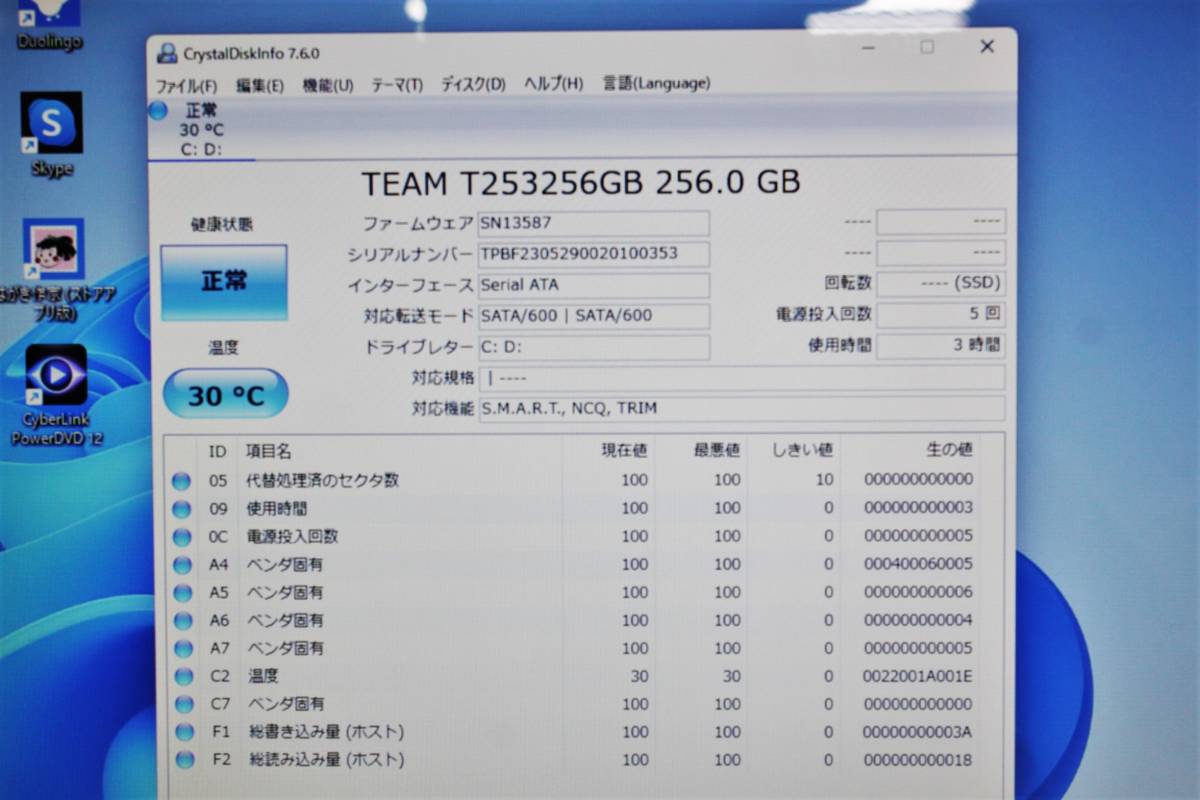Click raw value 000400060005
This screenshot has height=800, width=1200.
(x=917, y=564)
